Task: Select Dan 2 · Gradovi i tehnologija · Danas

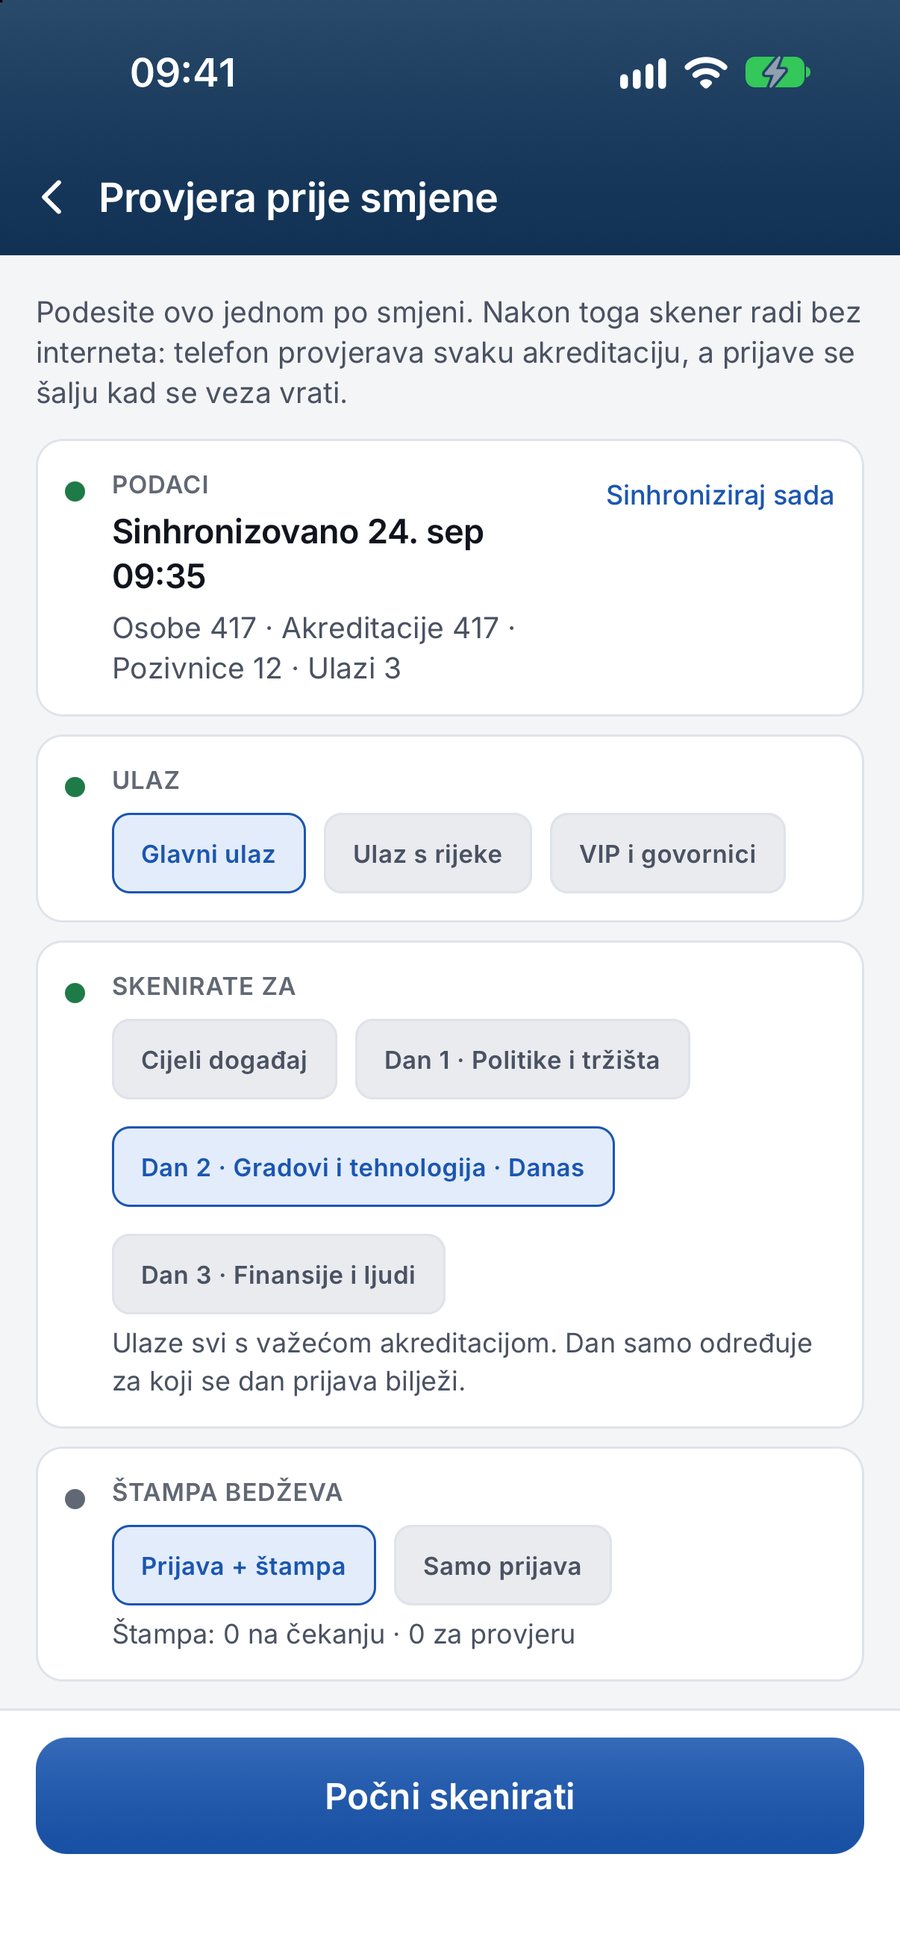Action: pyautogui.click(x=363, y=1167)
